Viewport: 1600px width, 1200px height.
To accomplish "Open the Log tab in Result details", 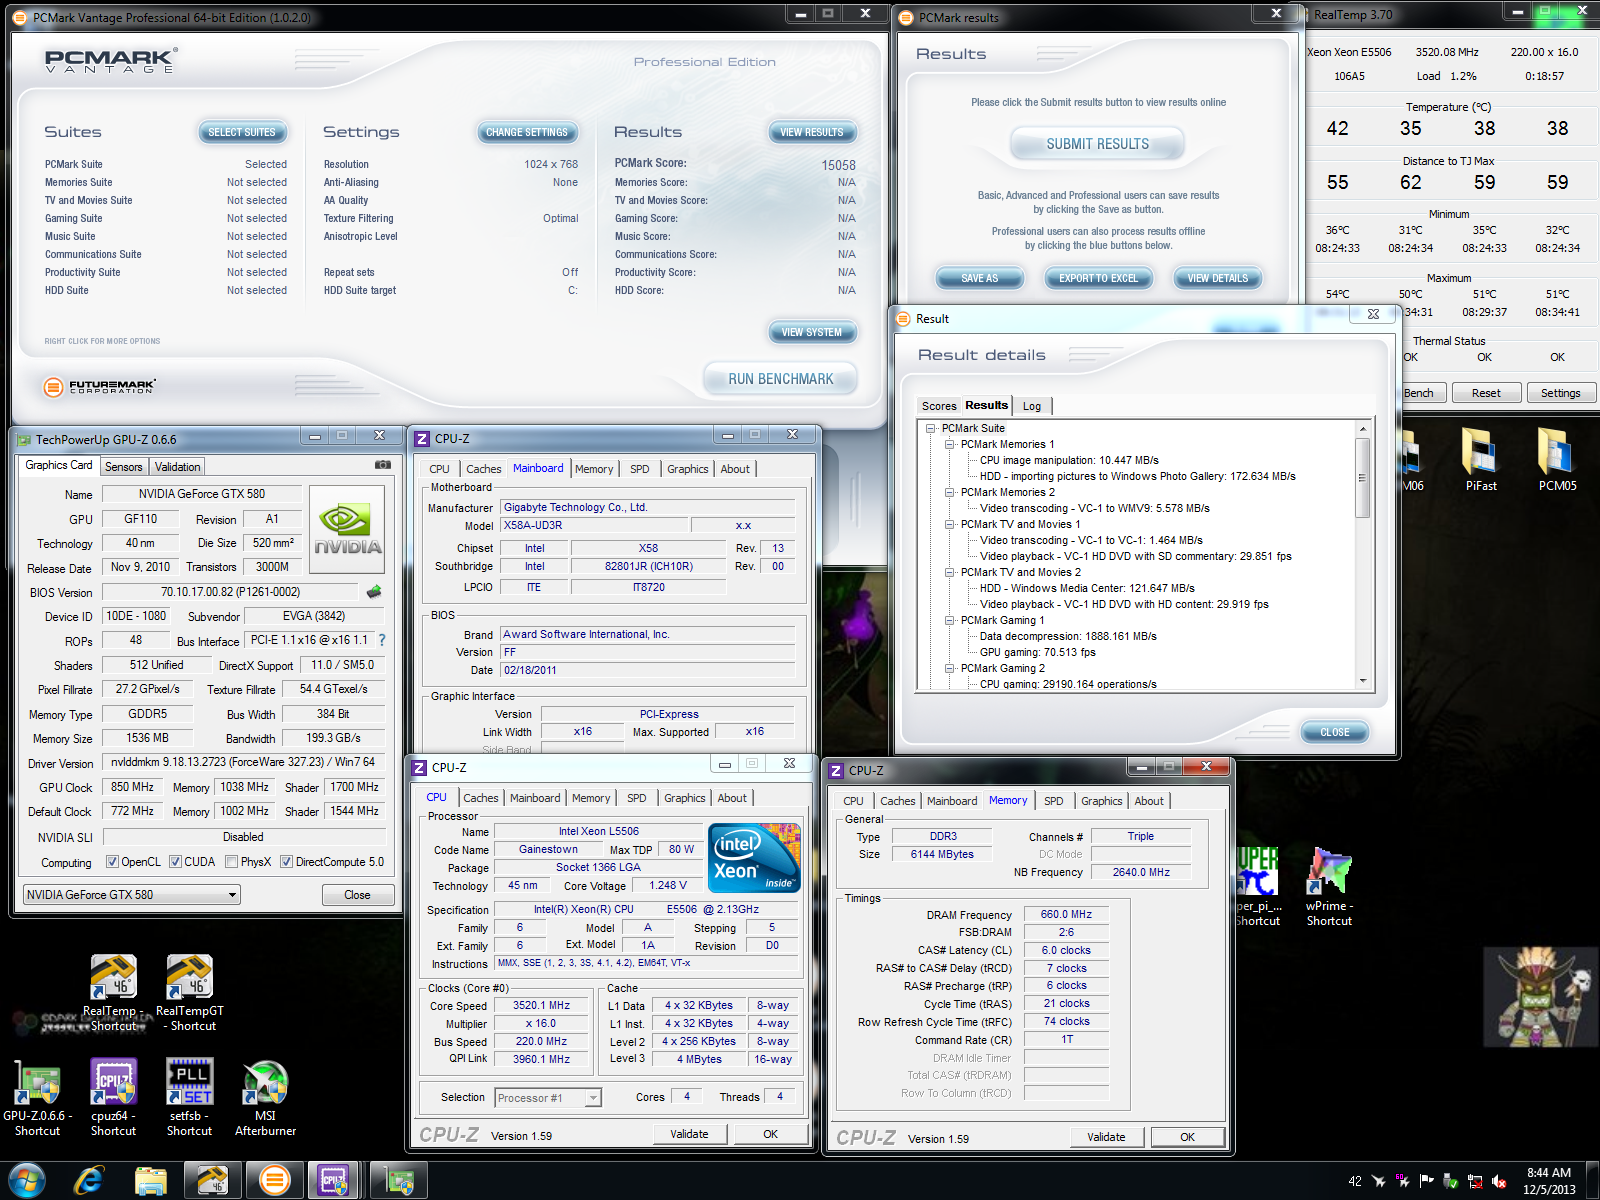I will point(1032,406).
